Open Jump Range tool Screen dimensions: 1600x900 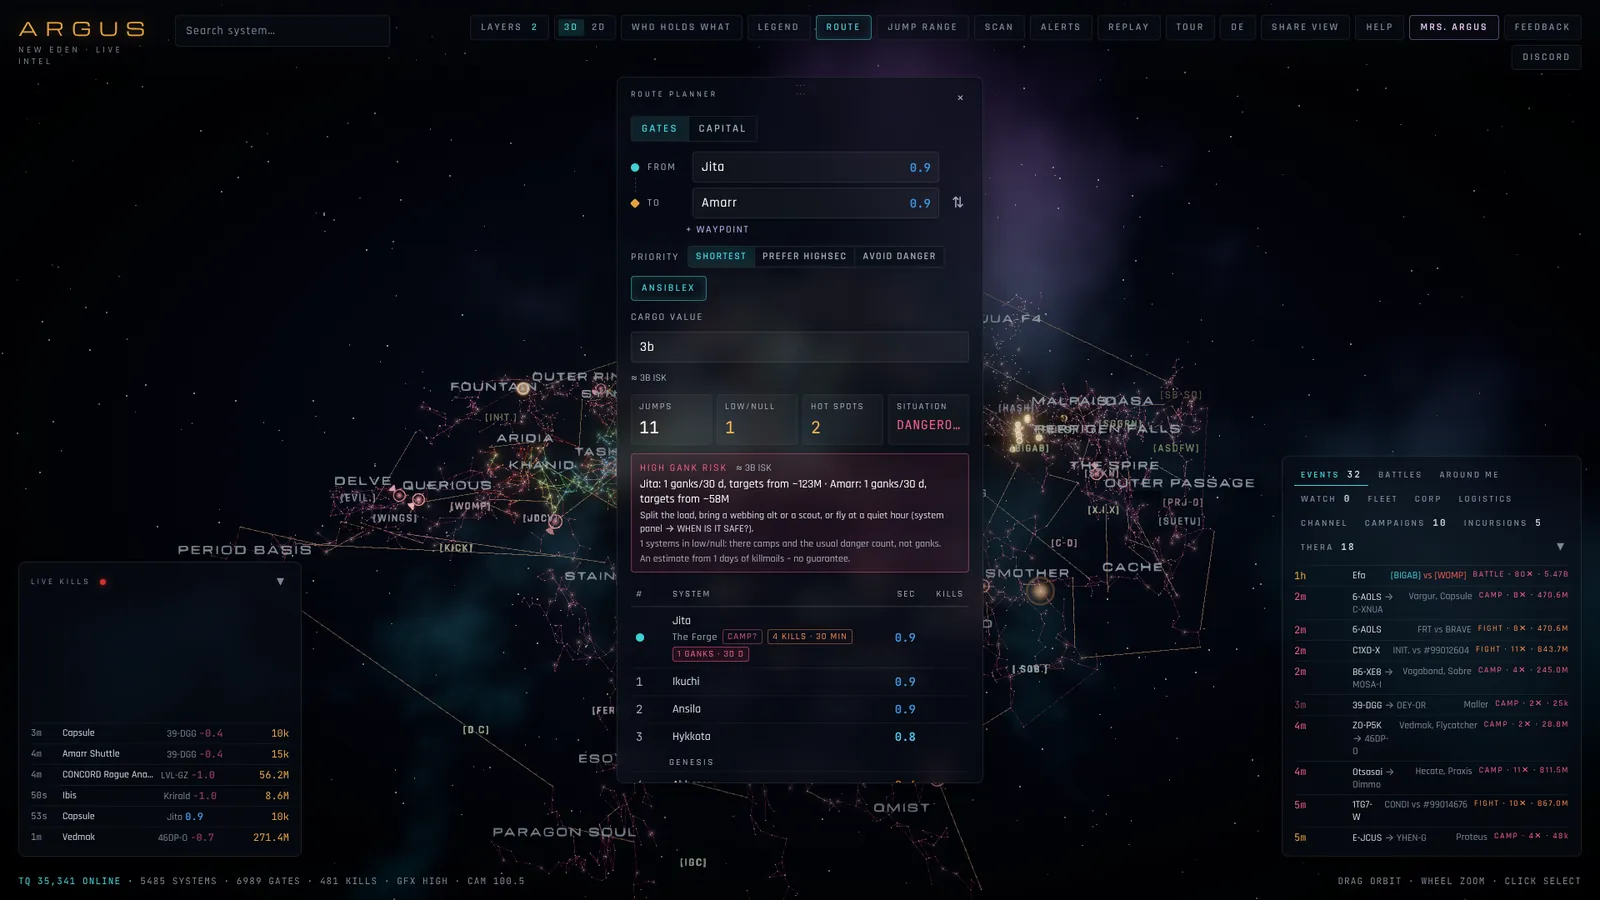922,27
